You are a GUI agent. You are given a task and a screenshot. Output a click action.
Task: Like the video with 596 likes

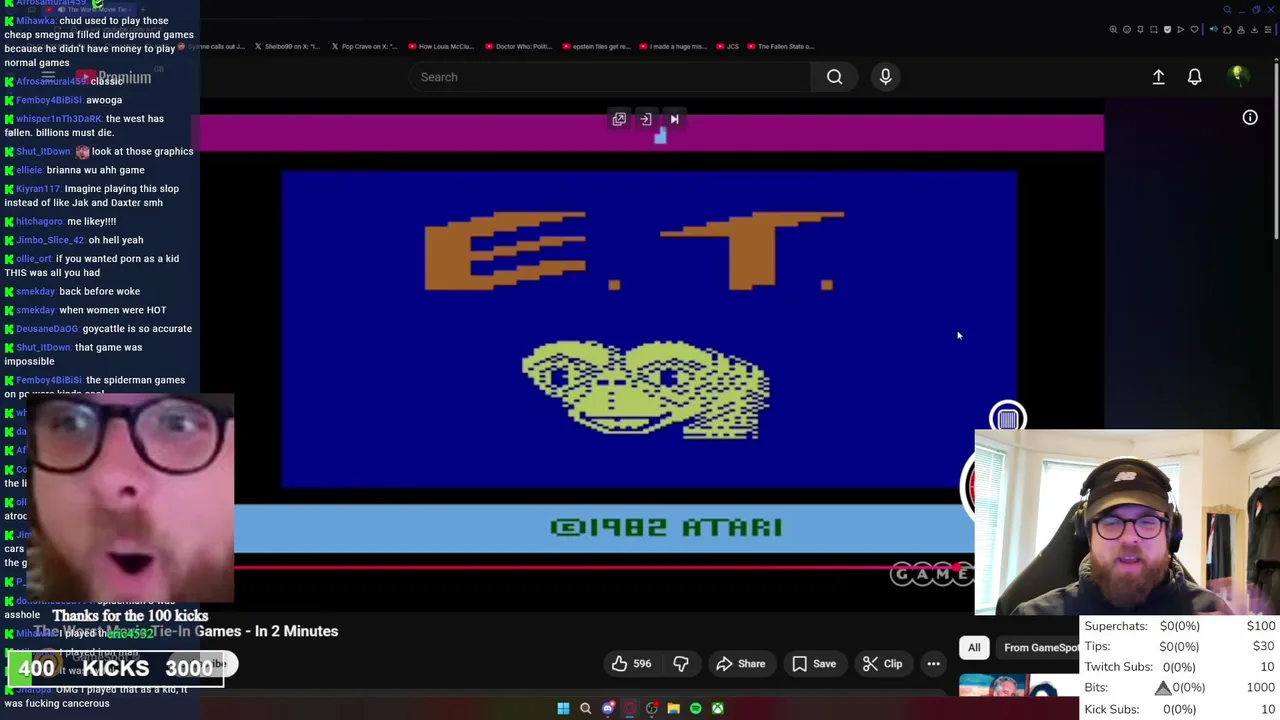coord(632,664)
